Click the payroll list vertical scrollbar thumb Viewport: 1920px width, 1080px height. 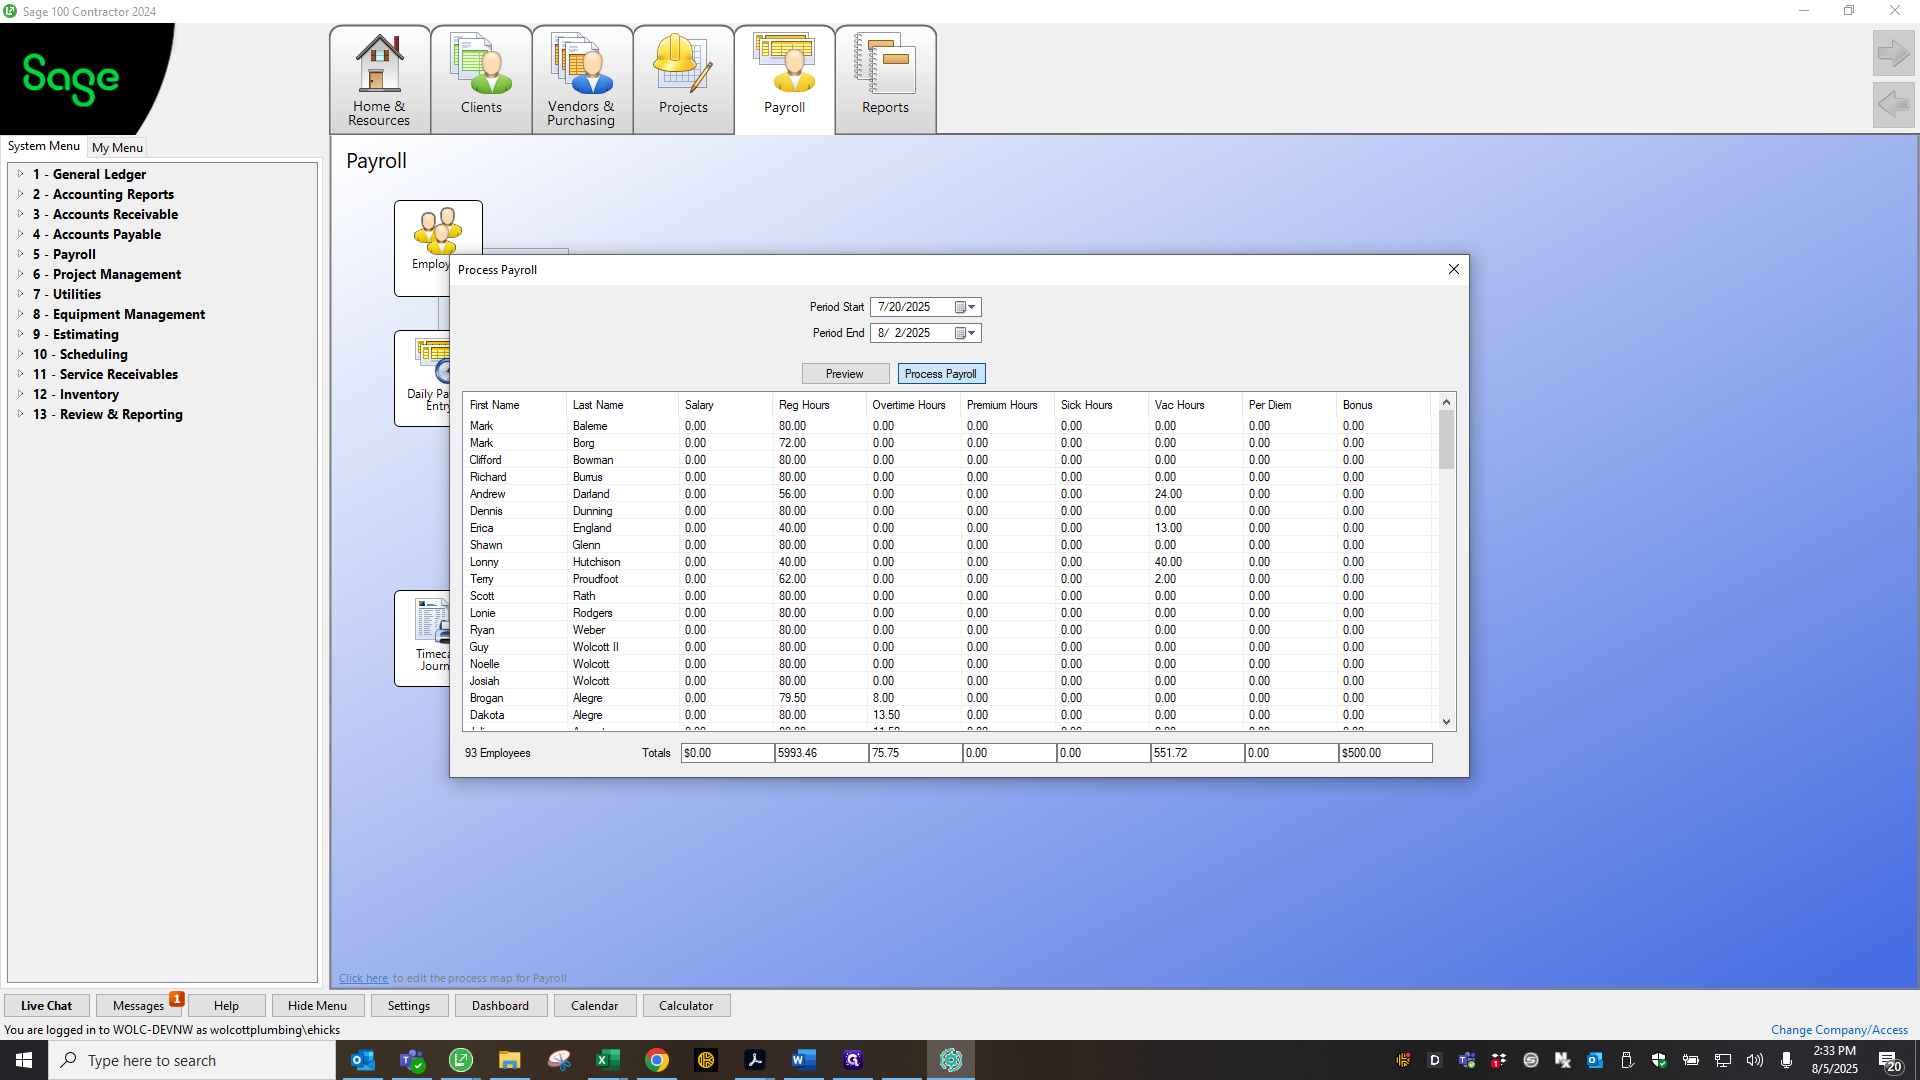click(x=1446, y=439)
